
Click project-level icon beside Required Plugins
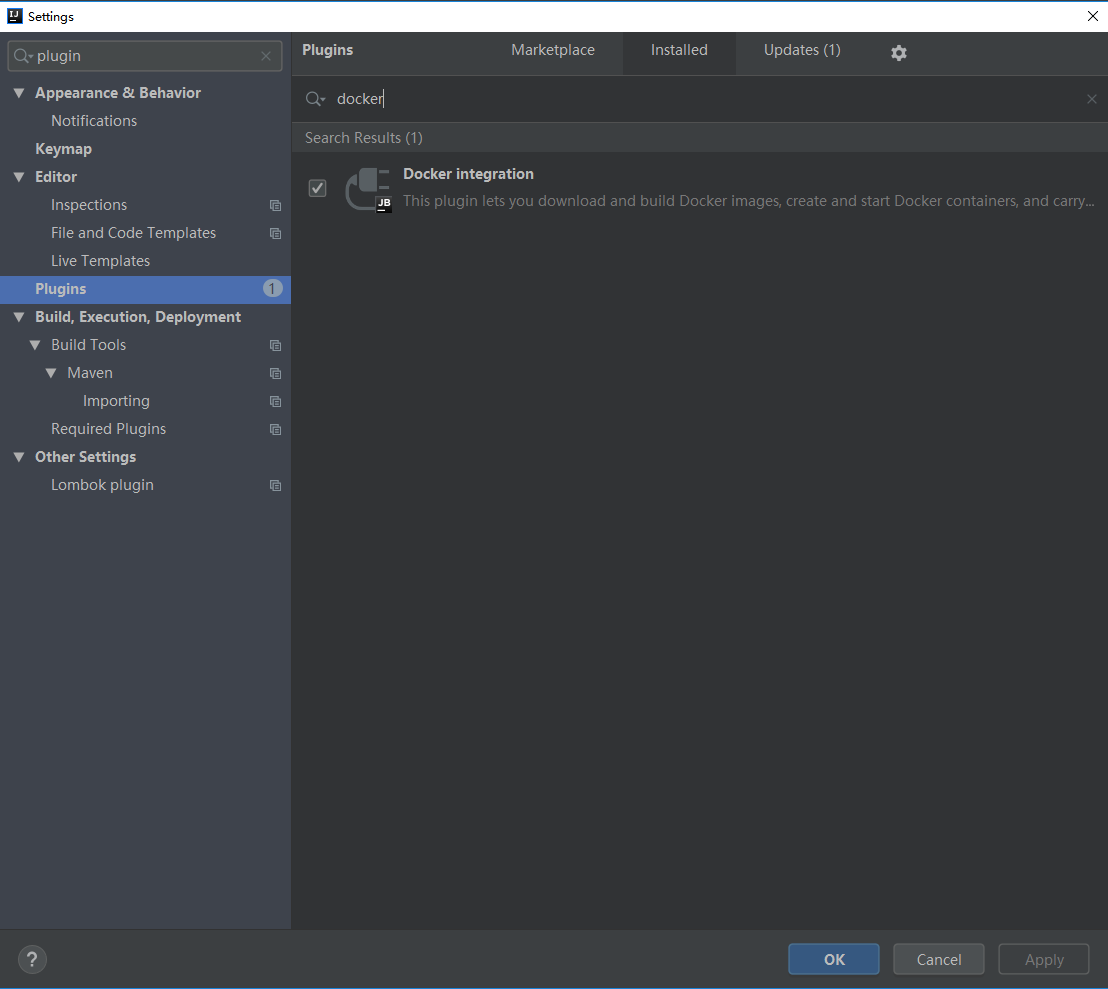tap(276, 430)
